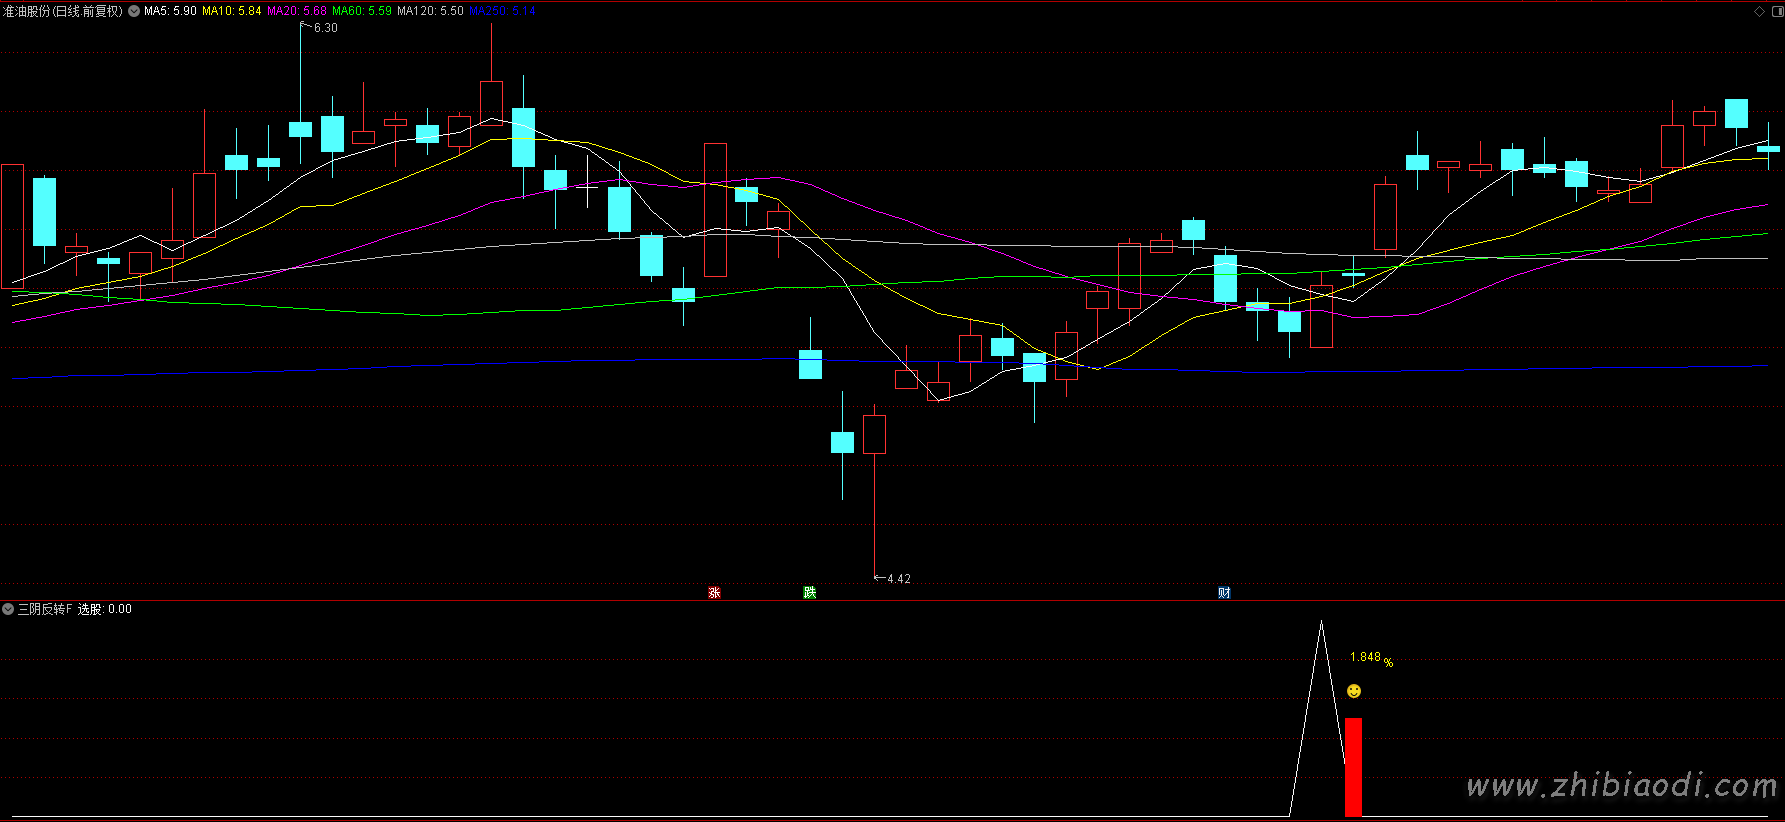Click the red signal bar in sub-chart
Screen dimensions: 1785x822
click(1354, 767)
